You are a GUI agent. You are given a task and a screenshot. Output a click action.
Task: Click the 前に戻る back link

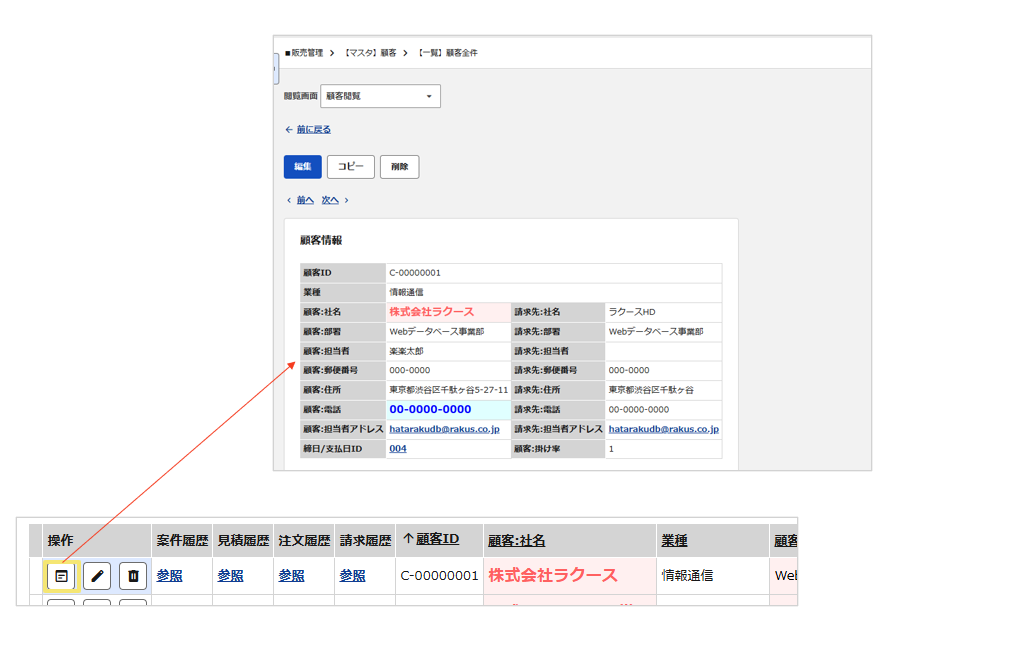point(313,130)
